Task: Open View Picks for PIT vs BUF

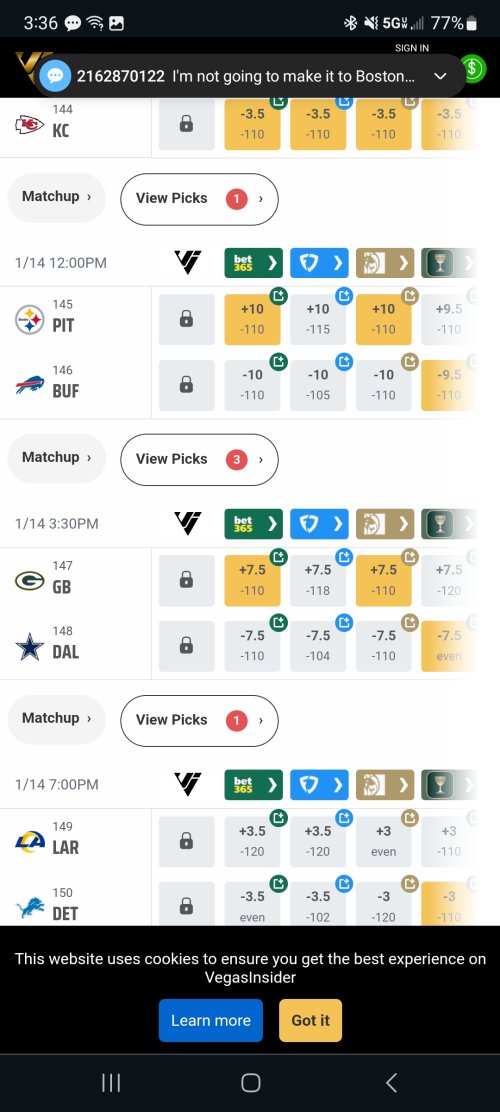Action: 199,460
